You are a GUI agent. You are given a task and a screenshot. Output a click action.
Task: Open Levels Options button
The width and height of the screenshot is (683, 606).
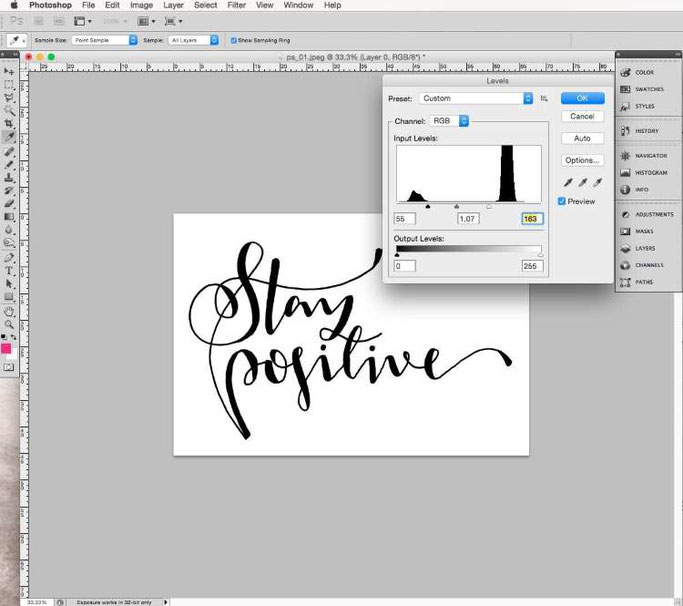pyautogui.click(x=582, y=160)
